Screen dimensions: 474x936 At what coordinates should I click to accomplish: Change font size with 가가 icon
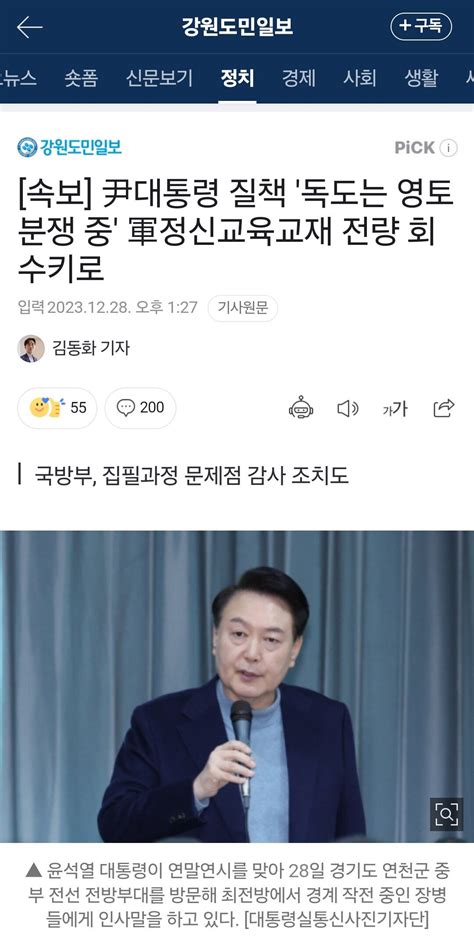click(x=395, y=409)
